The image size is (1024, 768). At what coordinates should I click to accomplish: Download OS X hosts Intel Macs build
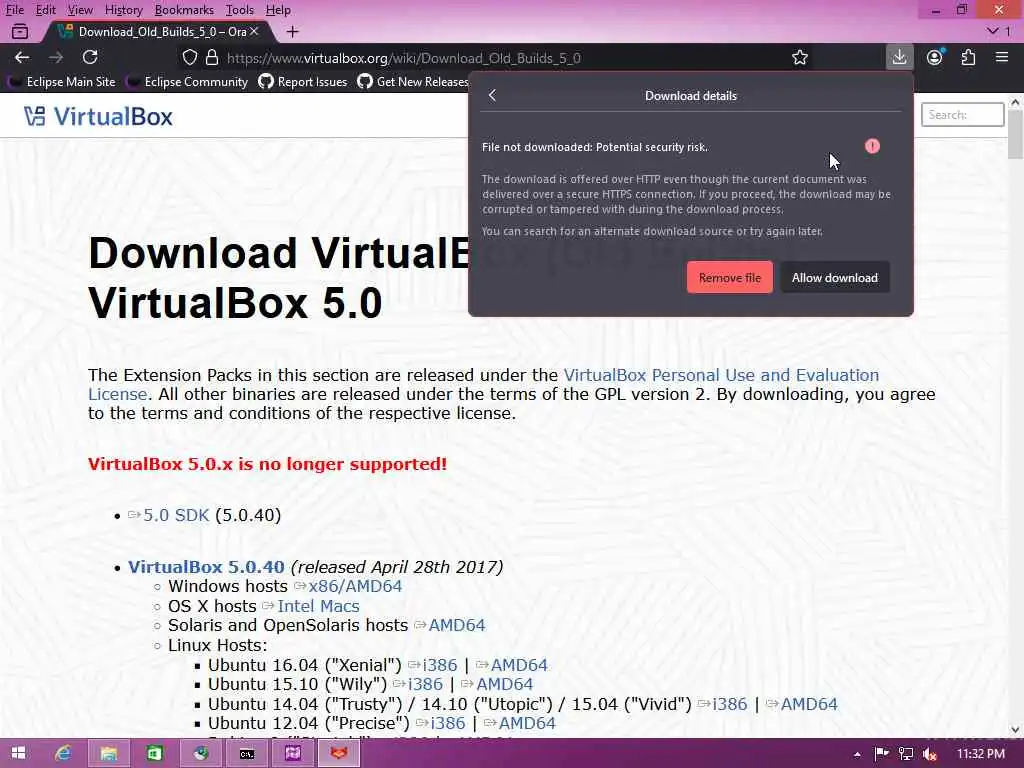pos(318,606)
